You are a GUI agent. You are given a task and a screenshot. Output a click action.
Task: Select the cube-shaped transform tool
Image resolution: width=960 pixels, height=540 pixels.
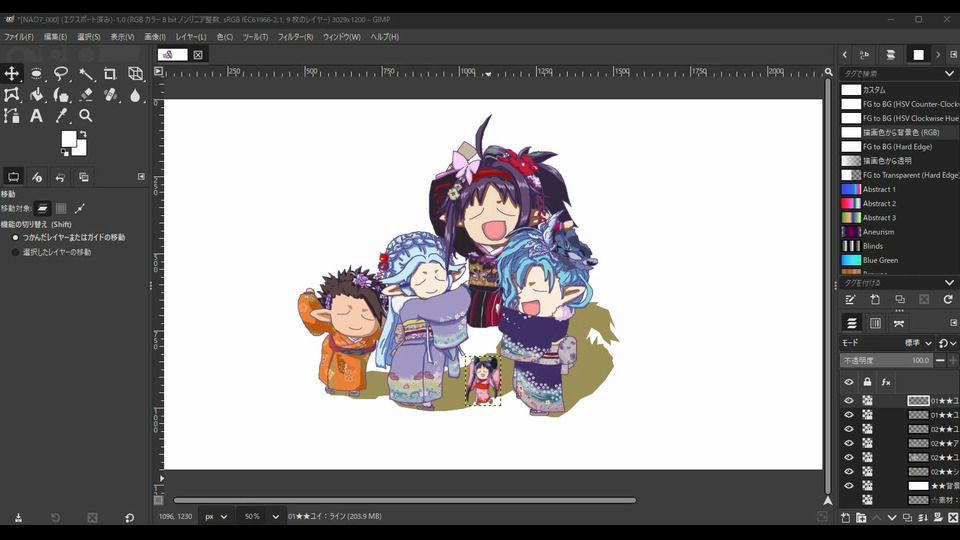click(135, 73)
